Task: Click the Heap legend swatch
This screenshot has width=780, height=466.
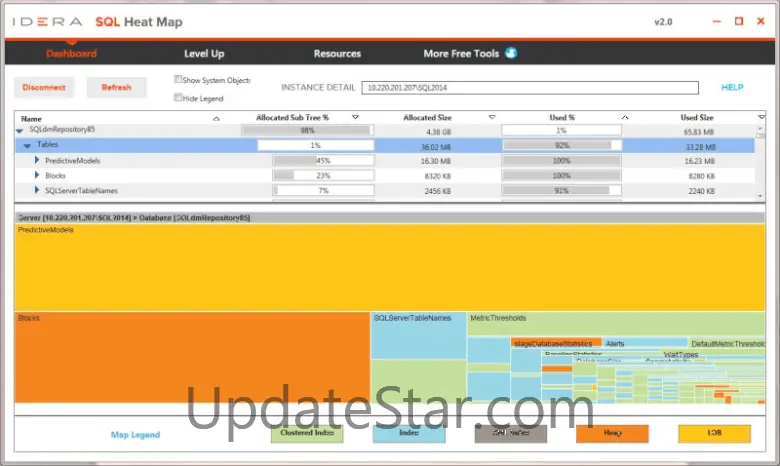Action: click(x=612, y=434)
